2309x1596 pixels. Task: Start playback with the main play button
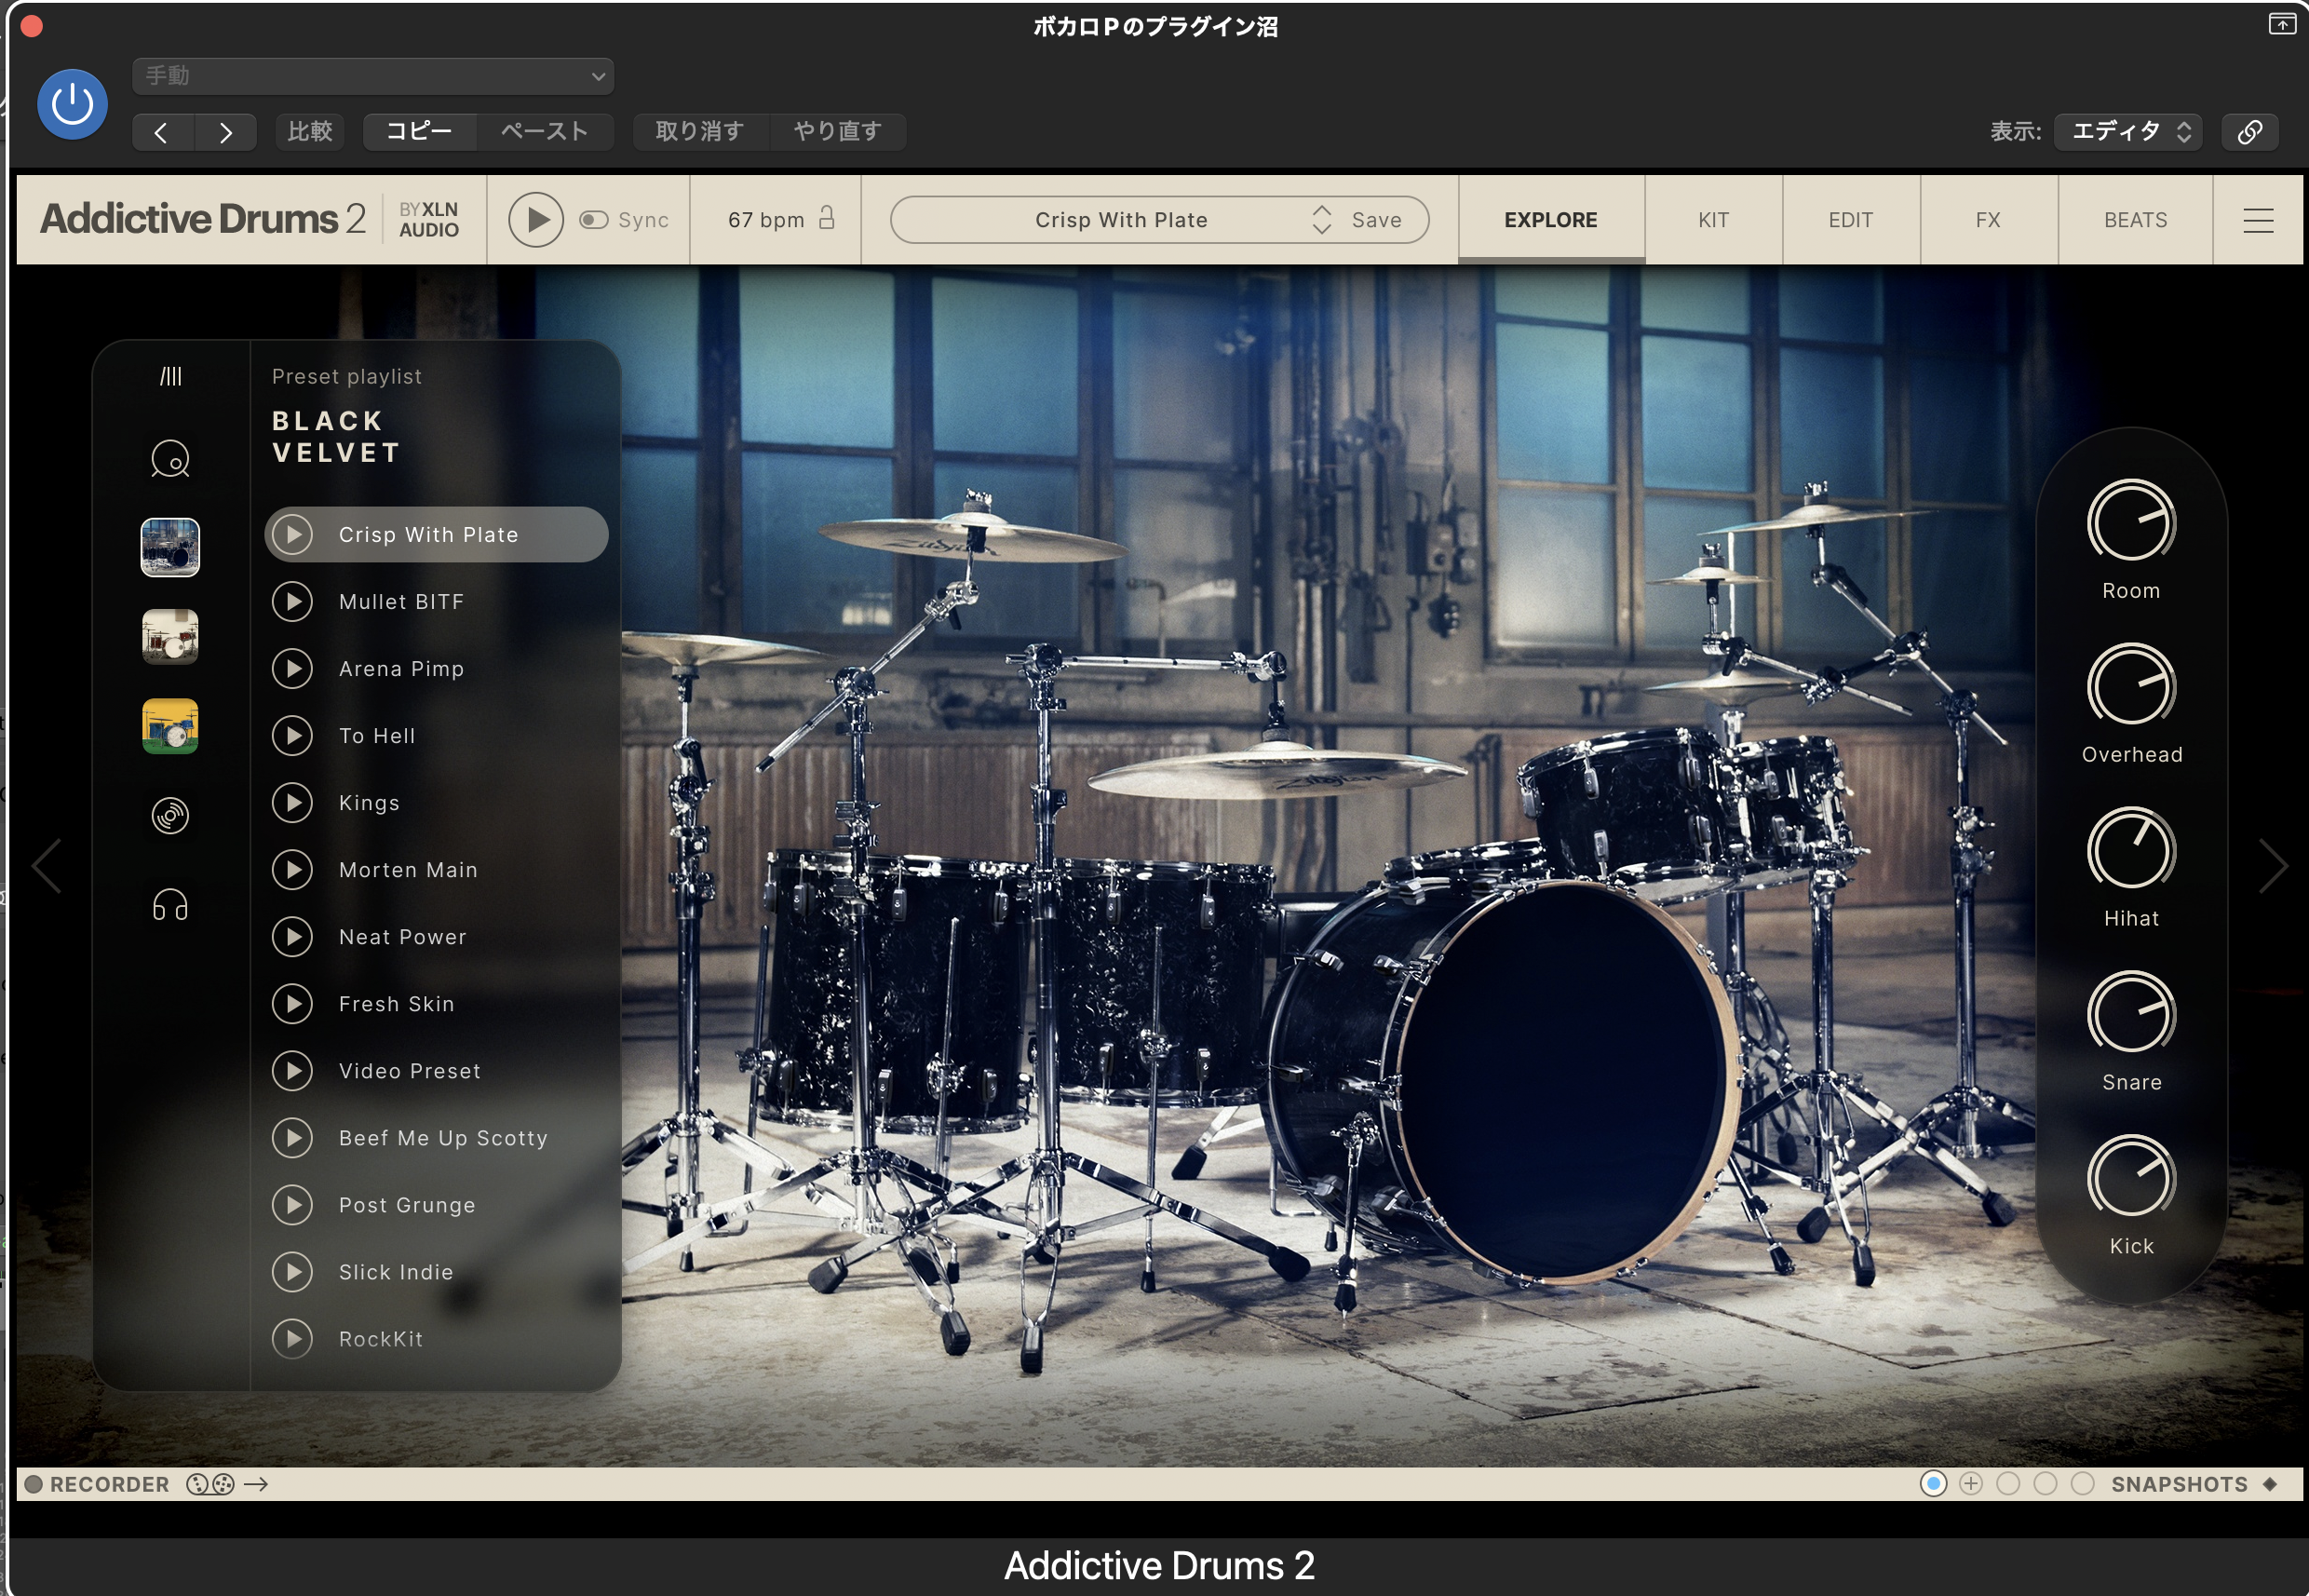coord(536,220)
